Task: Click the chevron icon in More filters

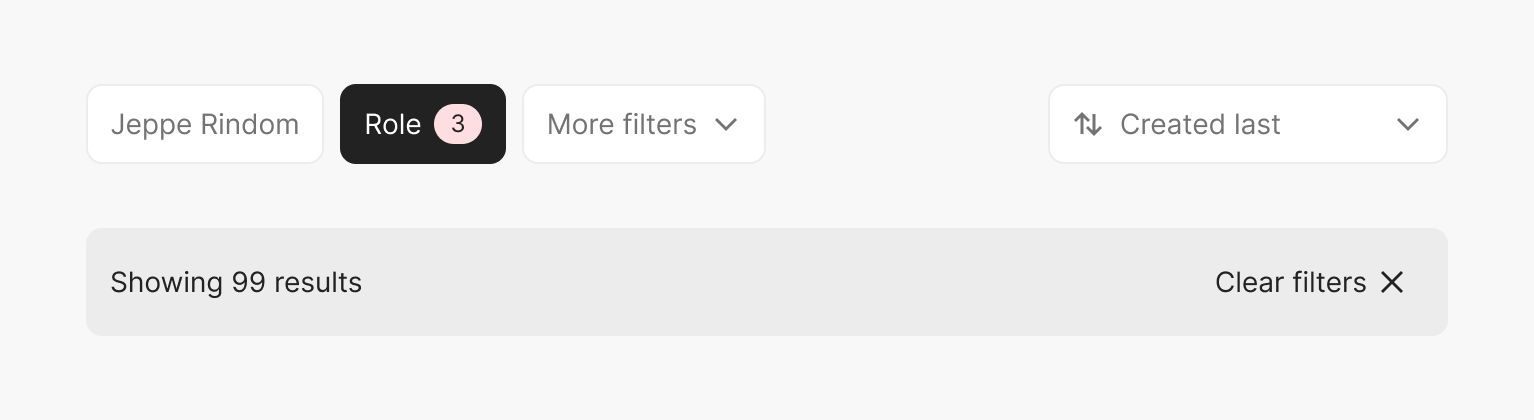Action: (727, 124)
